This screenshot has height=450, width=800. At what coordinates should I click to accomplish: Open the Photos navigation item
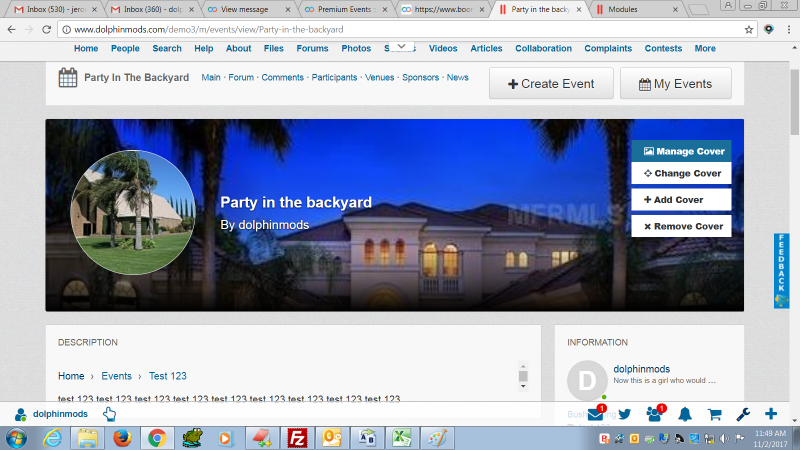click(356, 48)
